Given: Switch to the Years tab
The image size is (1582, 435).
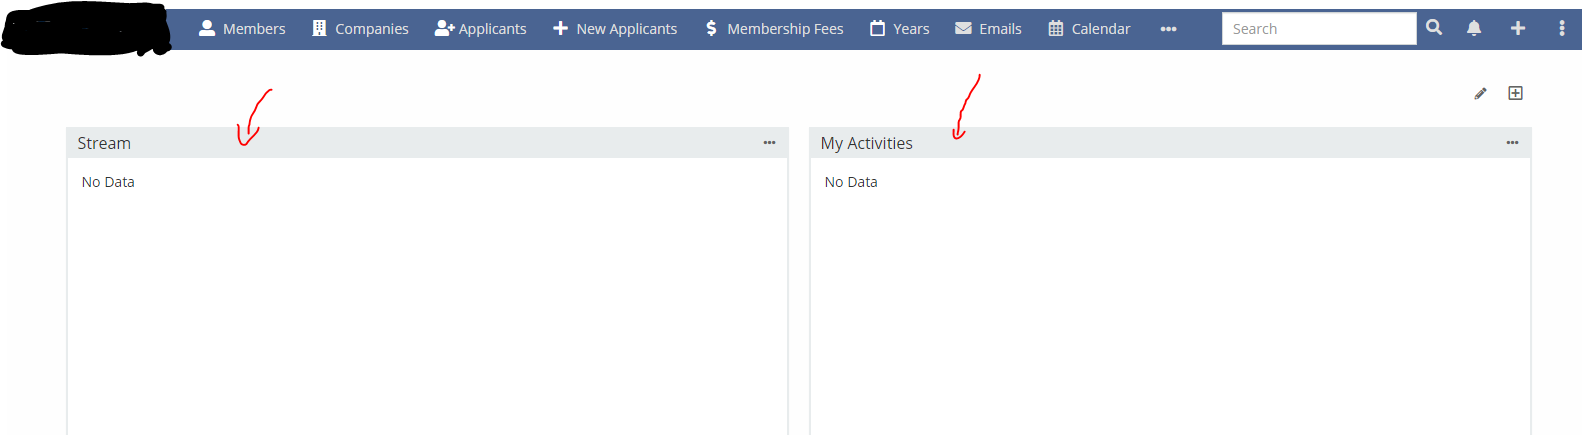Looking at the screenshot, I should tap(900, 29).
